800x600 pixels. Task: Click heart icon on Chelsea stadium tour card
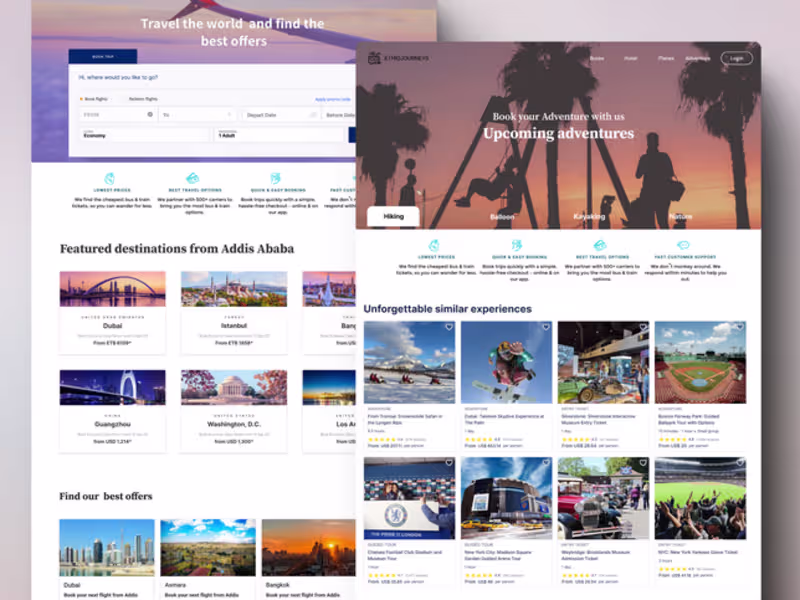click(448, 463)
